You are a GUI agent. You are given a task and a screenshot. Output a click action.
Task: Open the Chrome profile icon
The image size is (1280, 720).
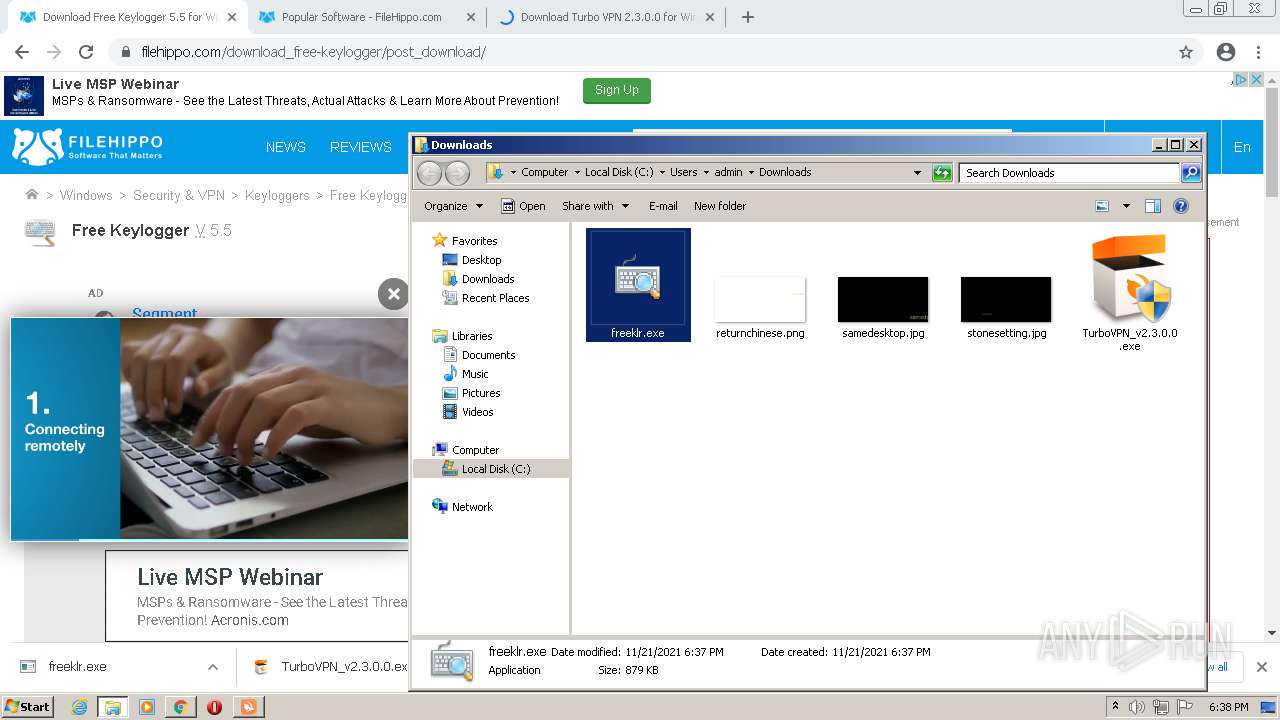coord(1226,52)
